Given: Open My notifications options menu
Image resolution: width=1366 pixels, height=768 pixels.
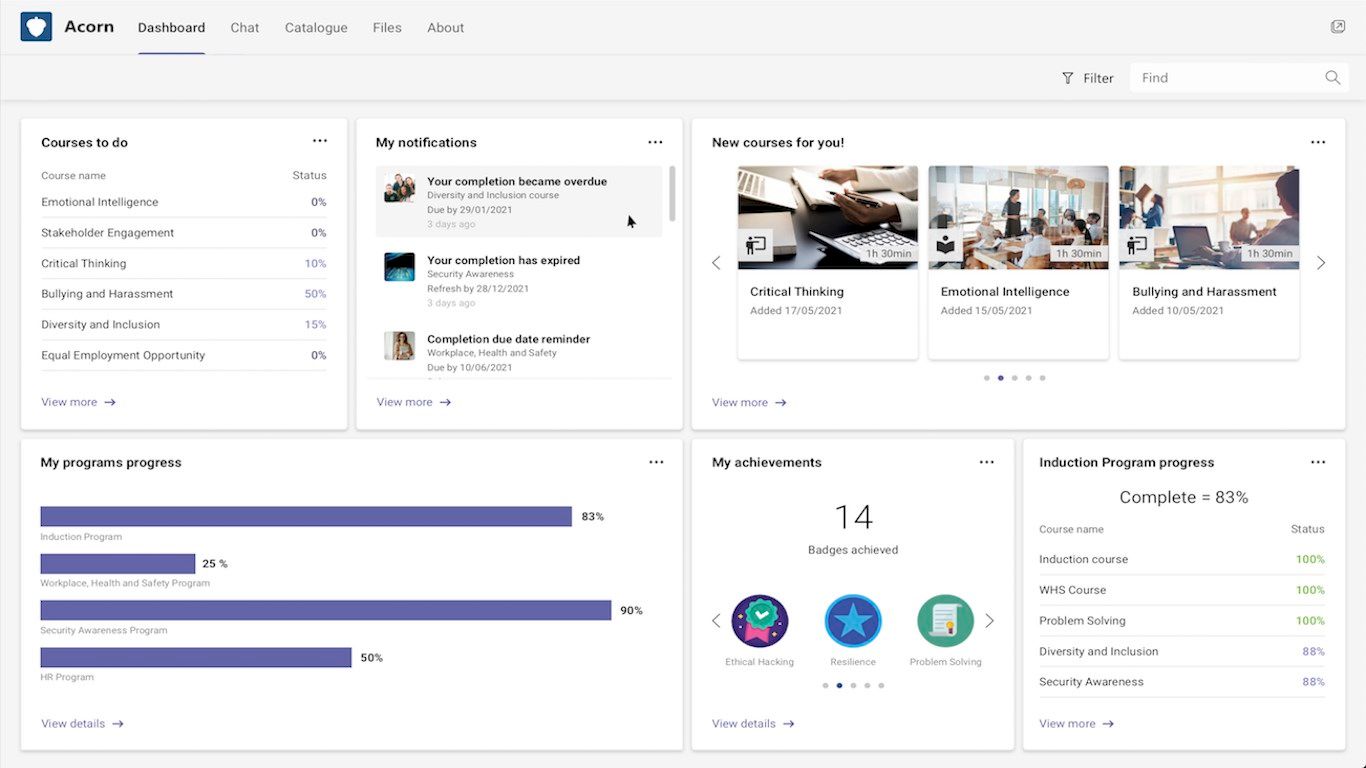Looking at the screenshot, I should [x=655, y=142].
